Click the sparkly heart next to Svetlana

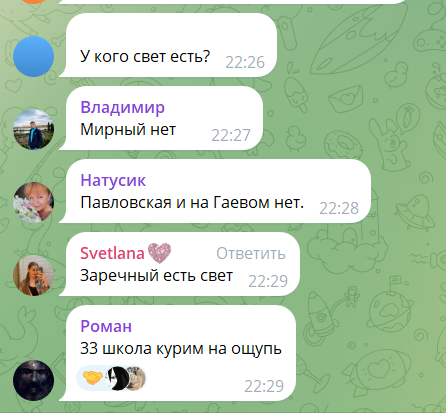click(x=159, y=253)
